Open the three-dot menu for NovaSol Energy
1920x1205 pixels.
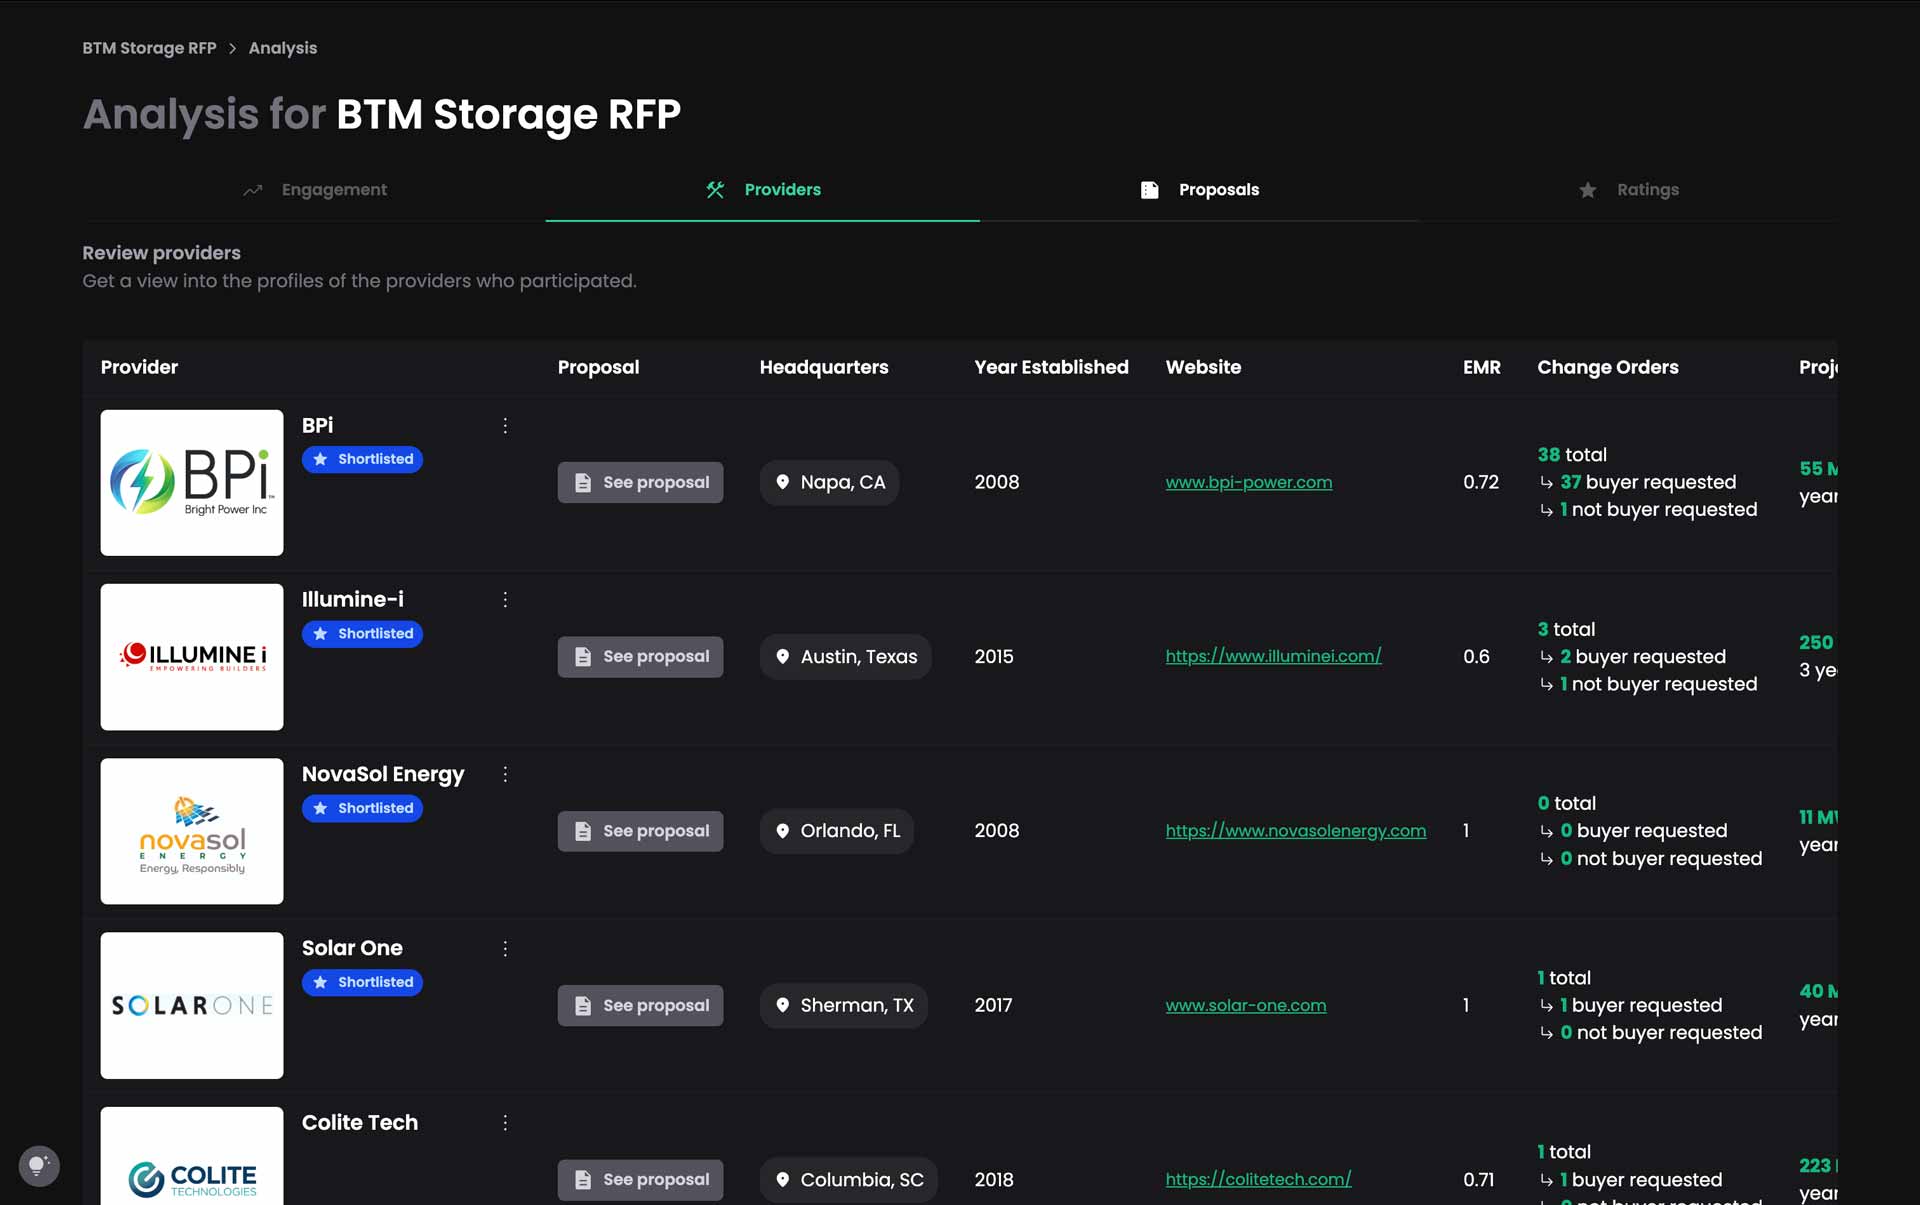click(x=505, y=774)
